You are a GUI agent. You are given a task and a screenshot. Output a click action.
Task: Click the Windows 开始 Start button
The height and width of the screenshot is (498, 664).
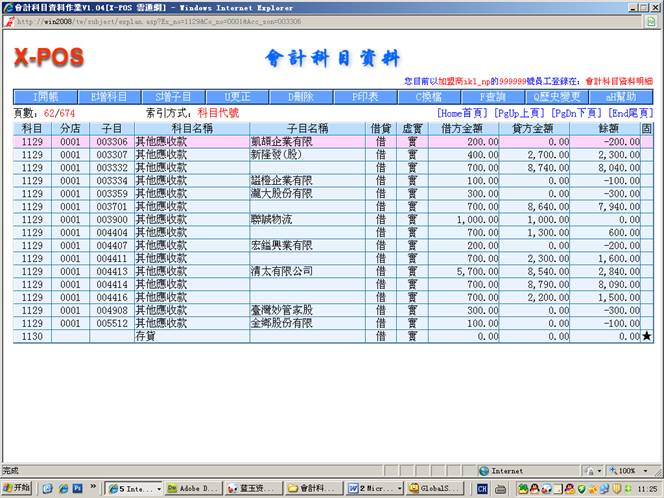point(17,488)
